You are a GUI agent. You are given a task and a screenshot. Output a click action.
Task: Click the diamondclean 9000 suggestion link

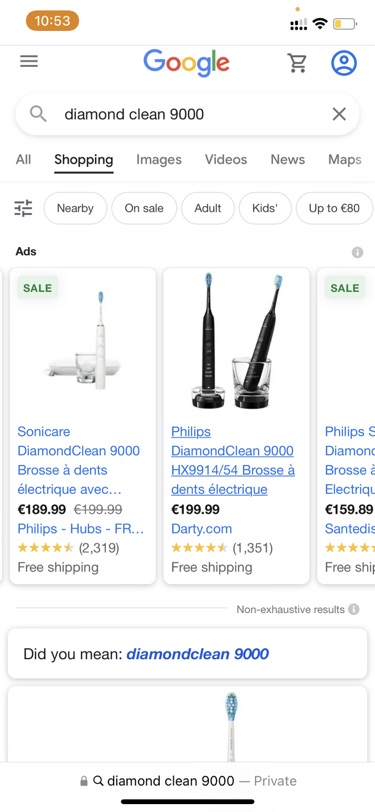[x=197, y=654]
